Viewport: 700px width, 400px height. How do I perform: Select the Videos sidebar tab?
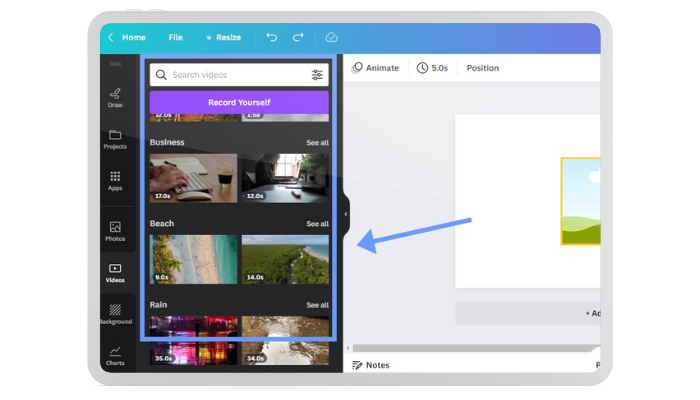[x=115, y=273]
